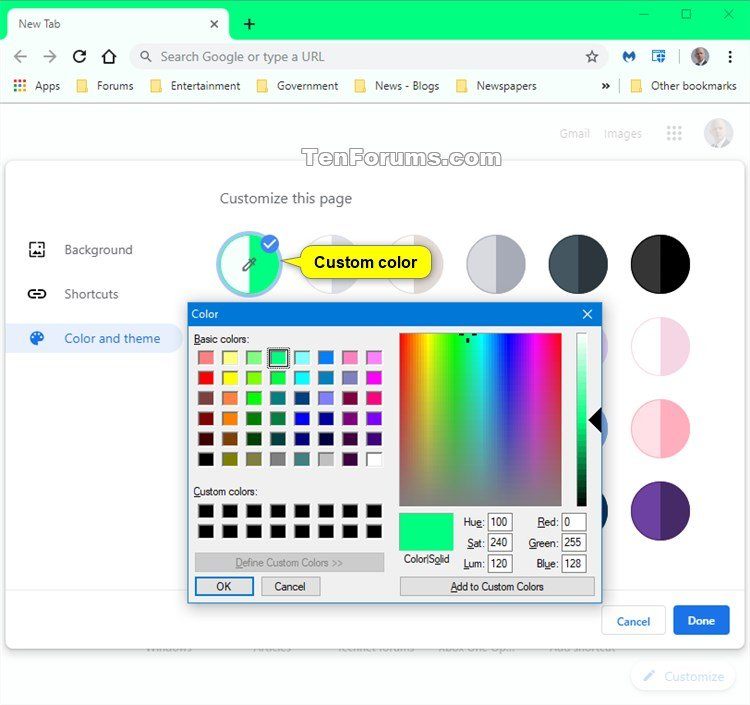
Task: Open the Gmail link
Action: (574, 133)
